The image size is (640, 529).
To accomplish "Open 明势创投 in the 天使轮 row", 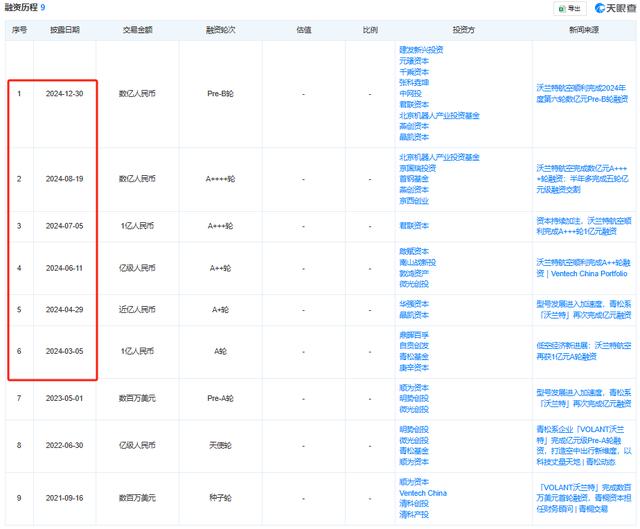I will pos(414,429).
